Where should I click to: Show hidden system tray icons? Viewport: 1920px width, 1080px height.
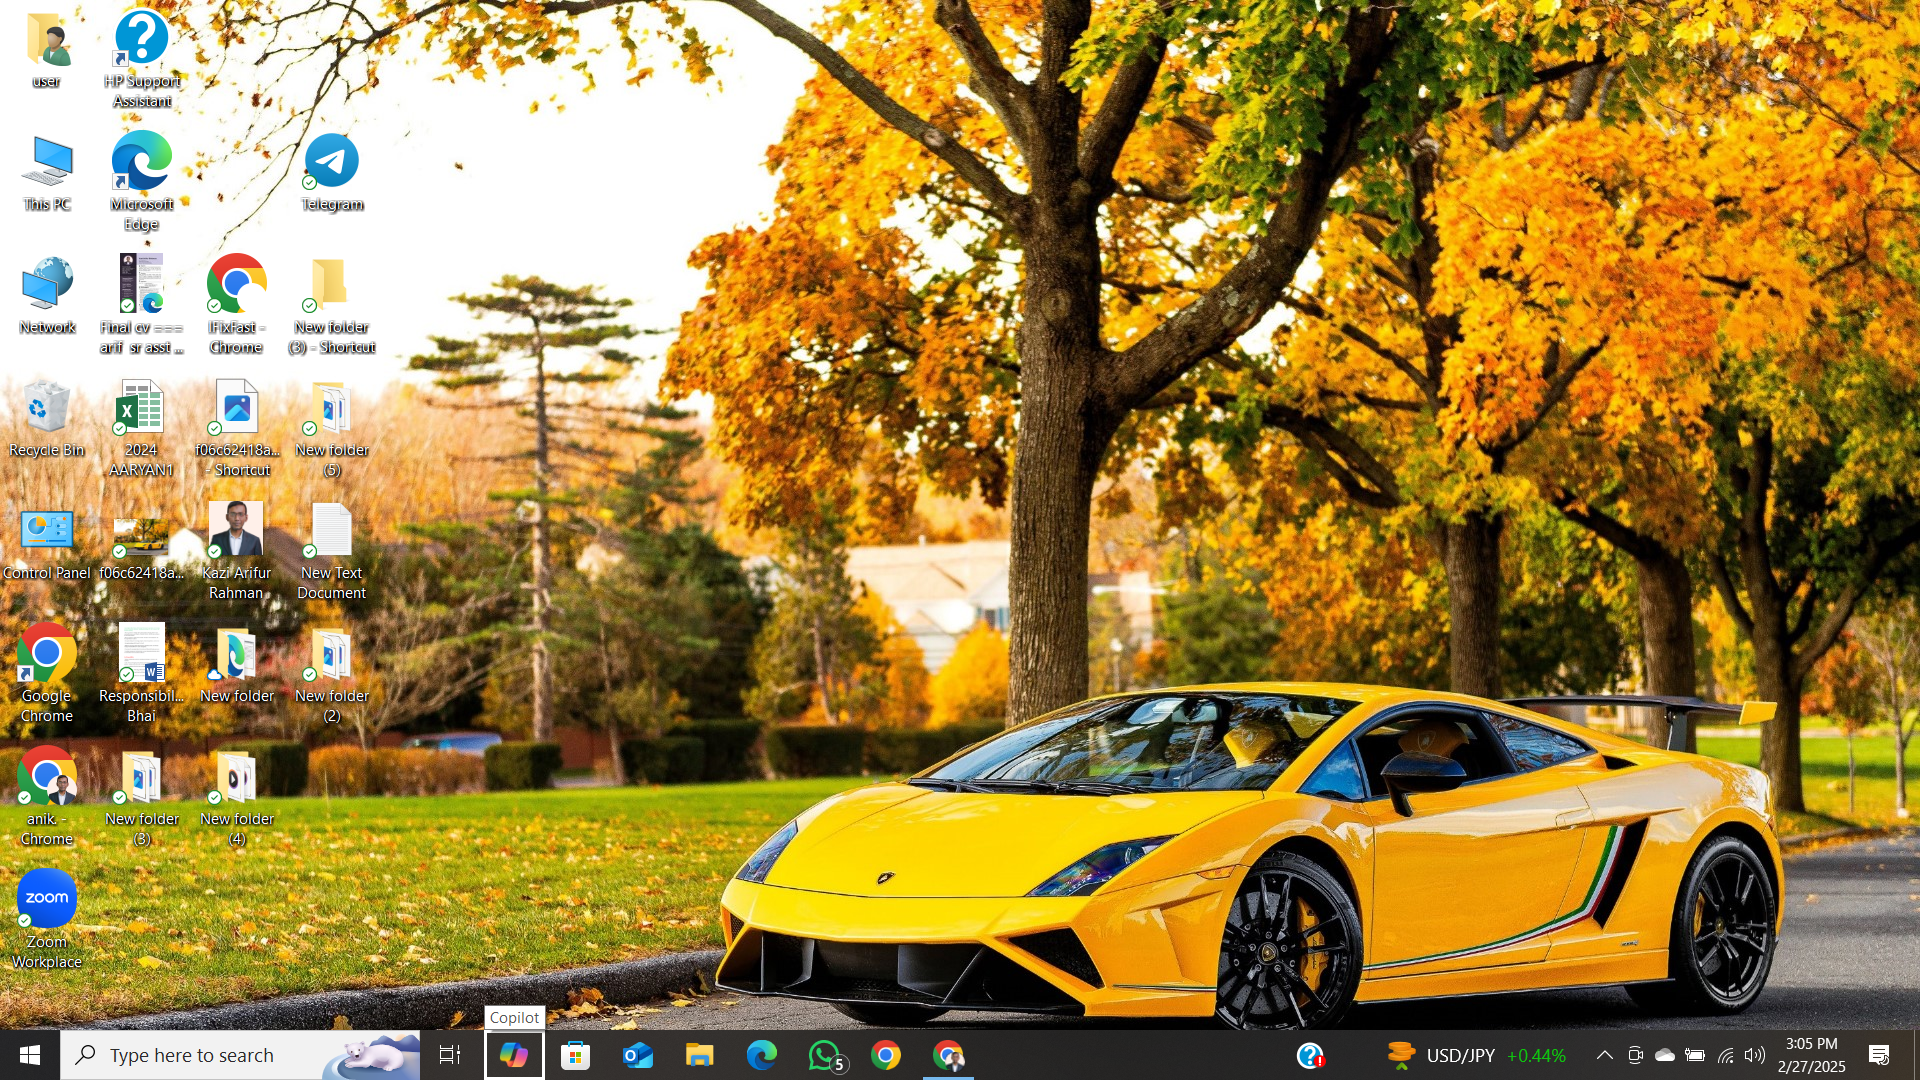coord(1604,1056)
